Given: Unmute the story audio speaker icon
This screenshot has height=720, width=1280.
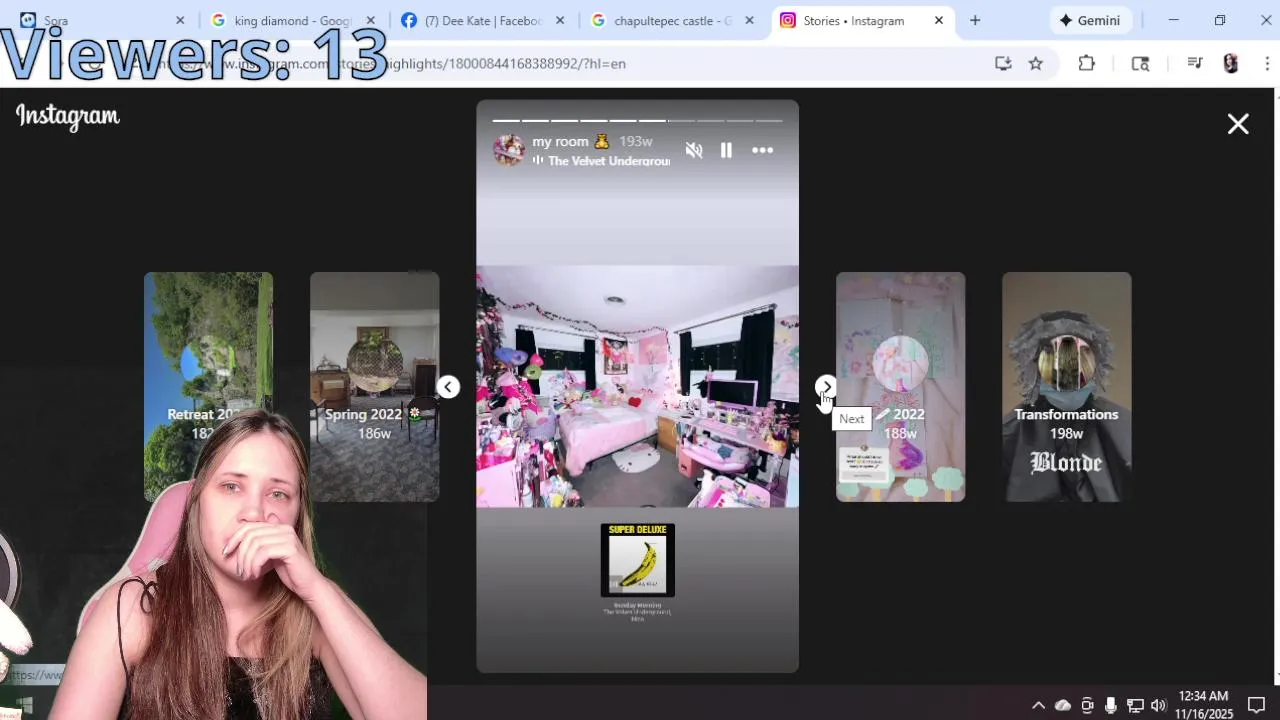Looking at the screenshot, I should [x=694, y=150].
